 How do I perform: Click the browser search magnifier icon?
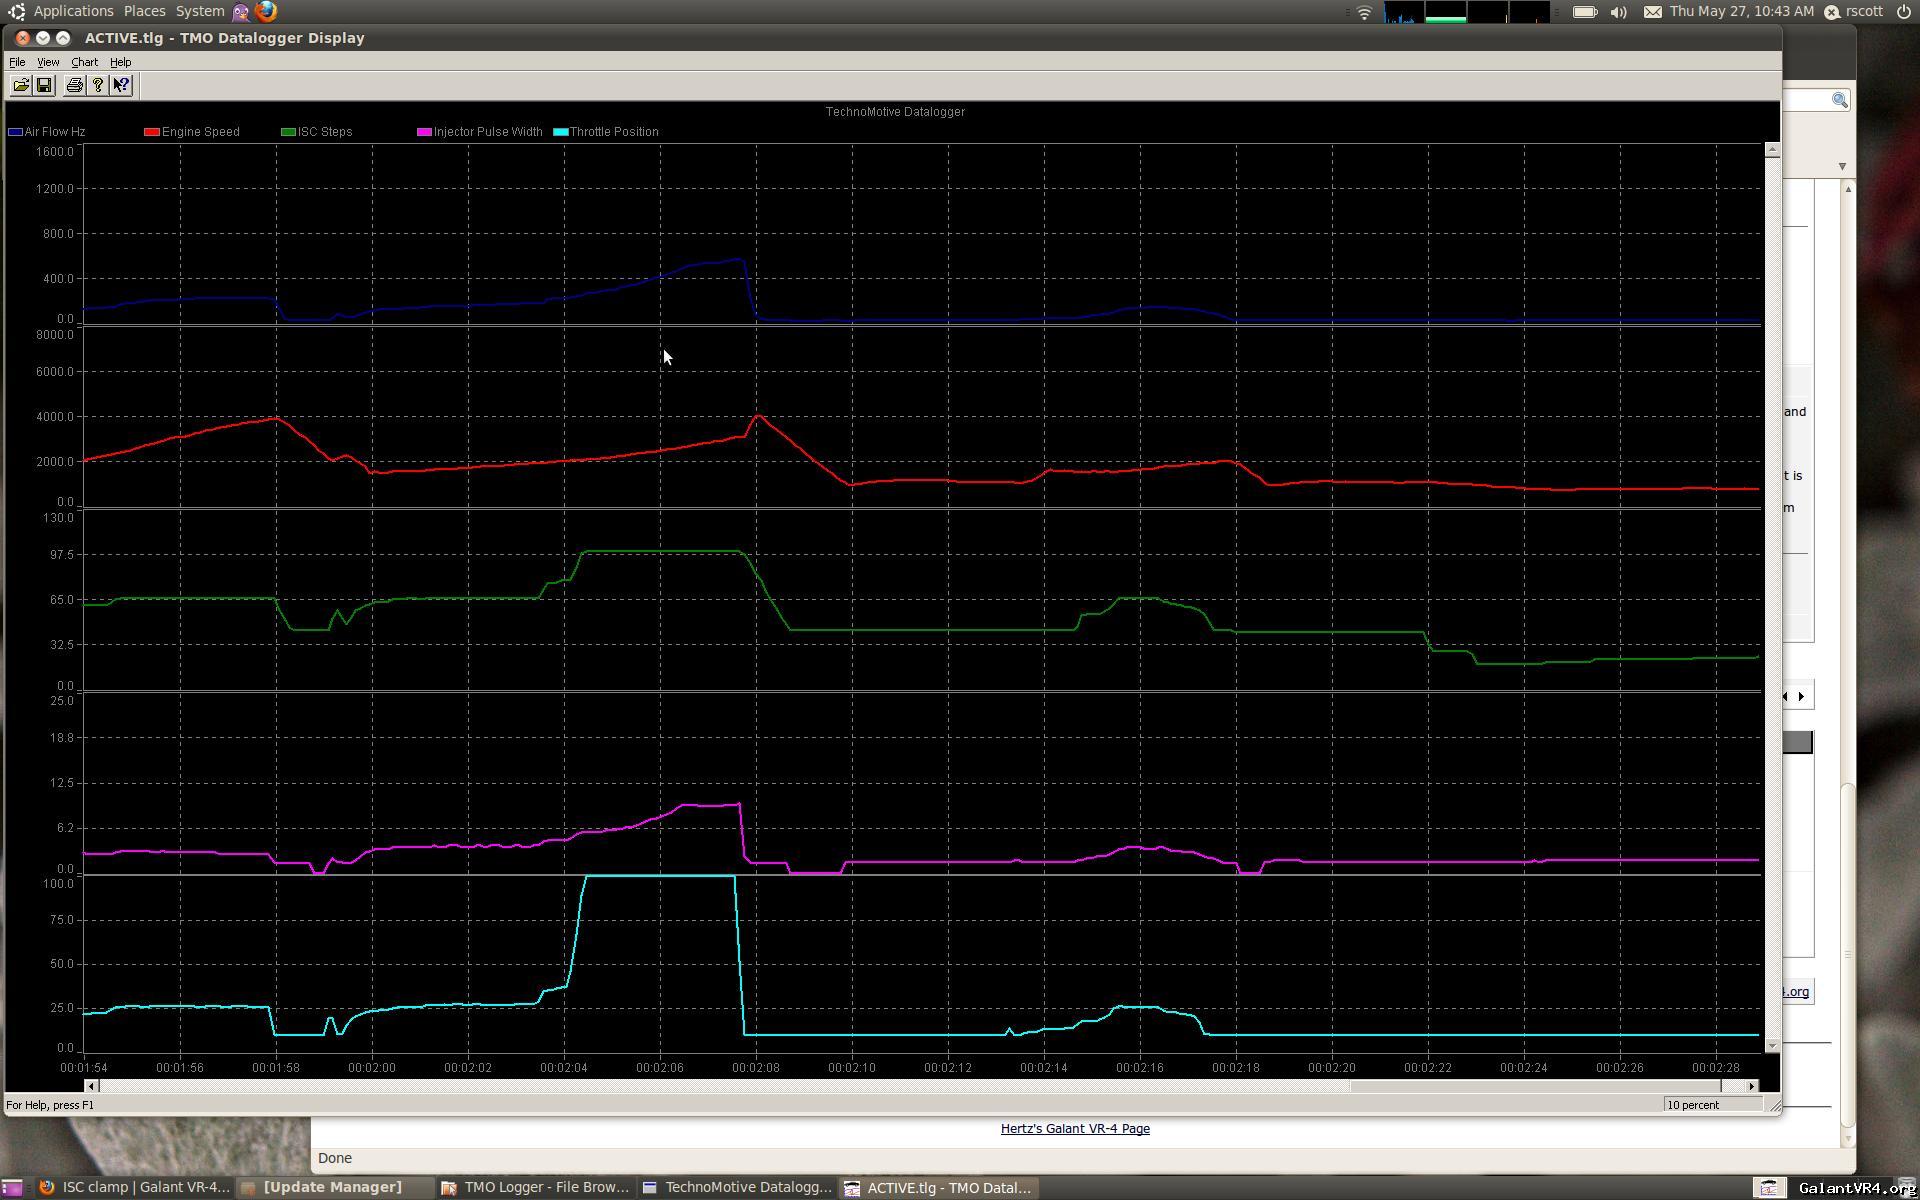[x=1839, y=100]
